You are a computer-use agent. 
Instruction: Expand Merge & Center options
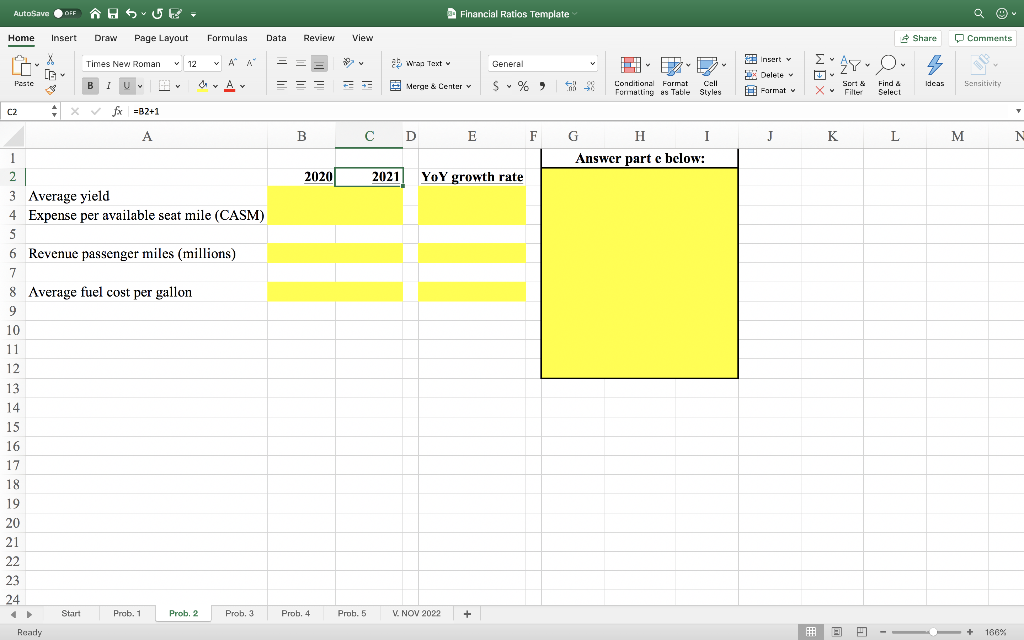pos(469,86)
